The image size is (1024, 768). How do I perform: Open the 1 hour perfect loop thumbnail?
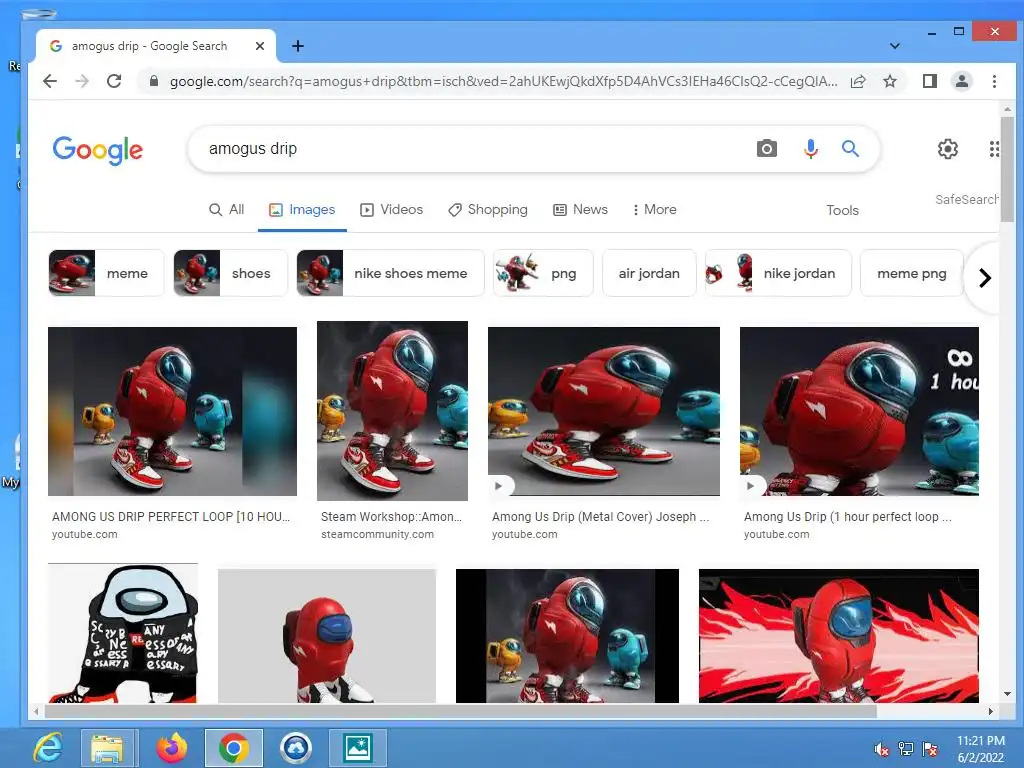click(x=859, y=411)
